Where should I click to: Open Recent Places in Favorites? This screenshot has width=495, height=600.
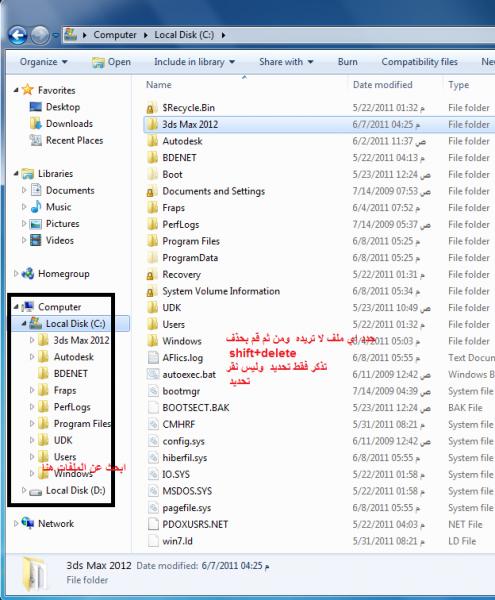click(x=75, y=140)
